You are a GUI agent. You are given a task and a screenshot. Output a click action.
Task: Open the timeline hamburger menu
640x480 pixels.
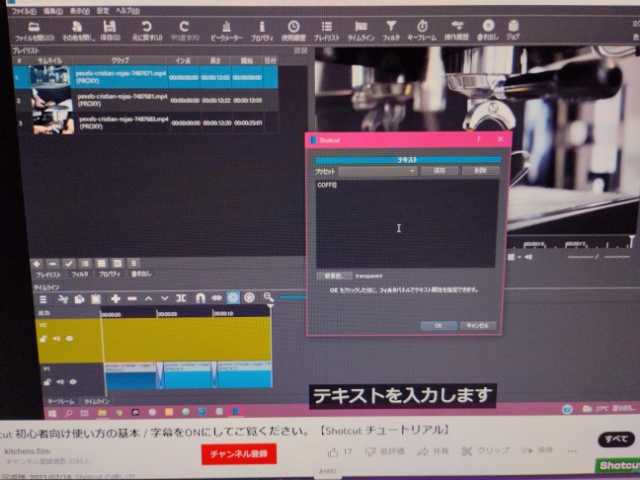[41, 298]
